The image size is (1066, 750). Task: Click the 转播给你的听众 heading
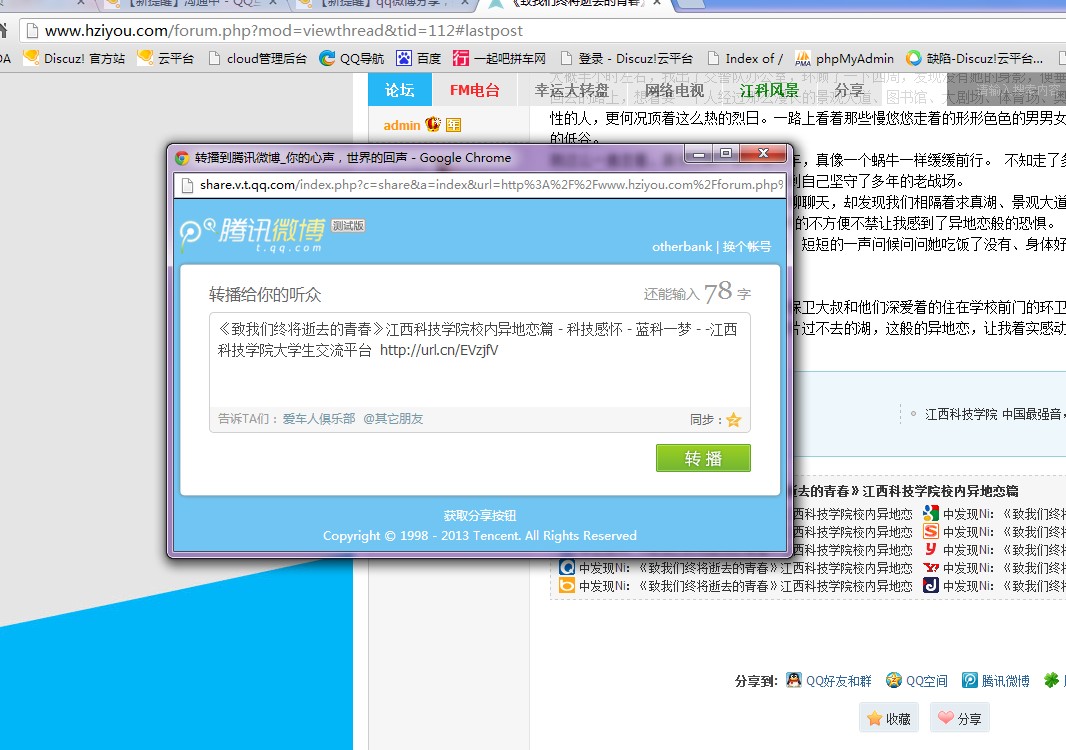click(265, 294)
